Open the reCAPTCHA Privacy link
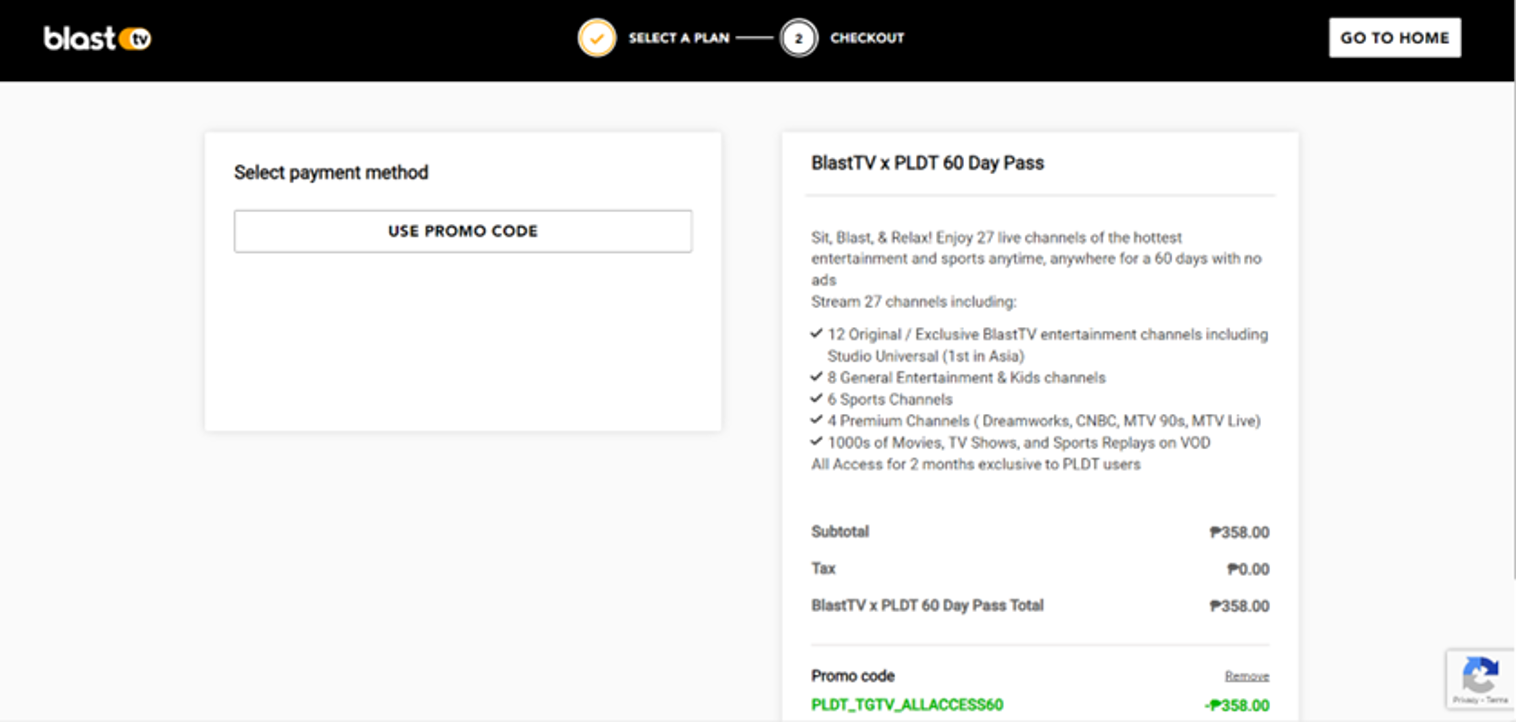1516x722 pixels. 1466,700
